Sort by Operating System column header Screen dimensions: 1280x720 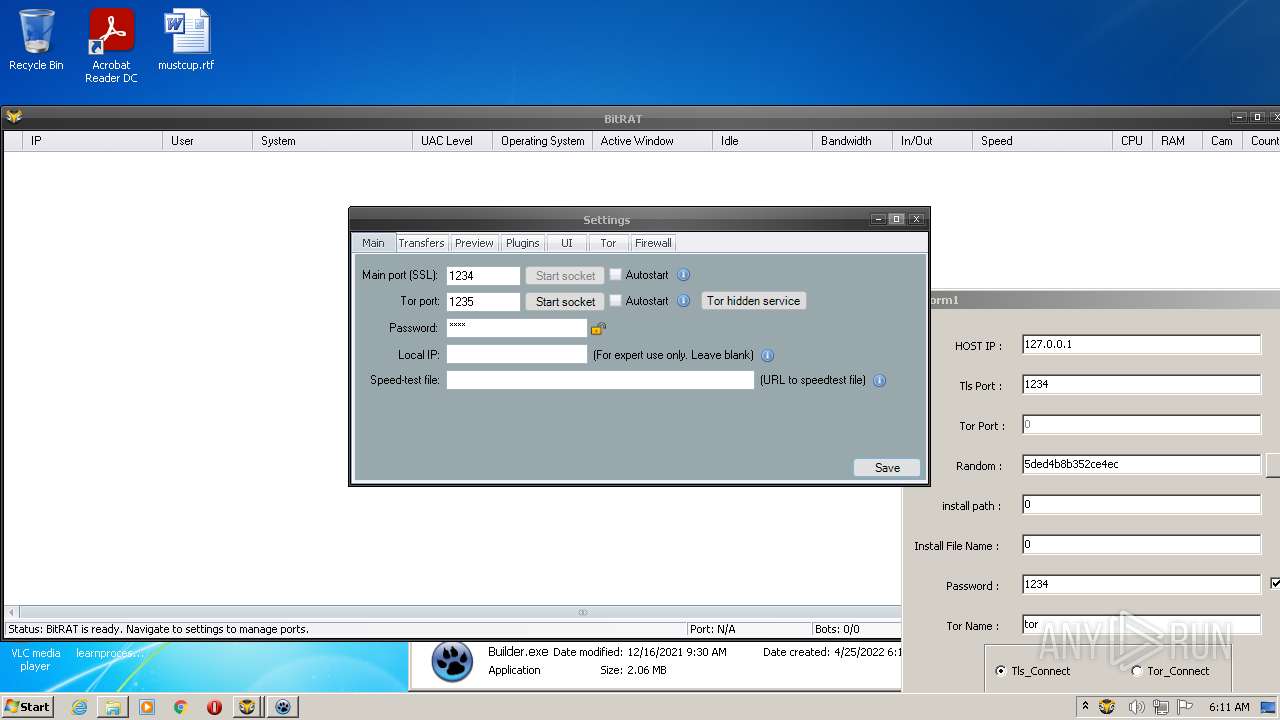(542, 141)
